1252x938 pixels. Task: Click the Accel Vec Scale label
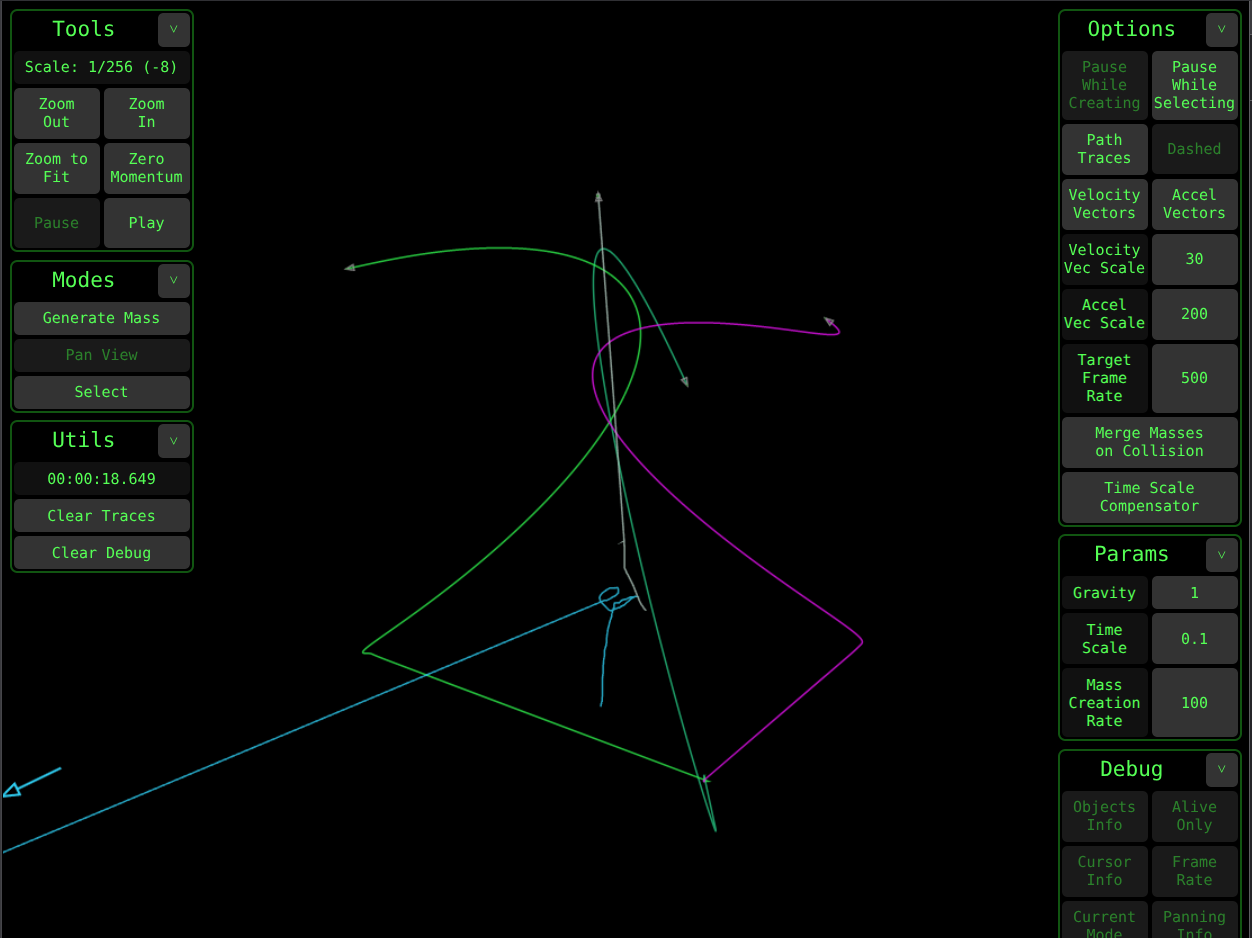coord(1105,314)
